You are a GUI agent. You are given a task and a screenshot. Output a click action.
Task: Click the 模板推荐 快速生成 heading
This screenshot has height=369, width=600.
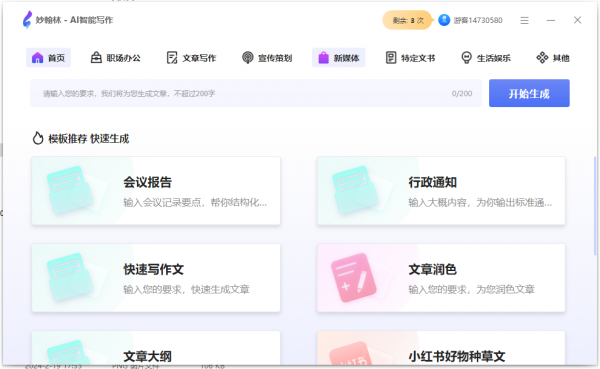89,139
